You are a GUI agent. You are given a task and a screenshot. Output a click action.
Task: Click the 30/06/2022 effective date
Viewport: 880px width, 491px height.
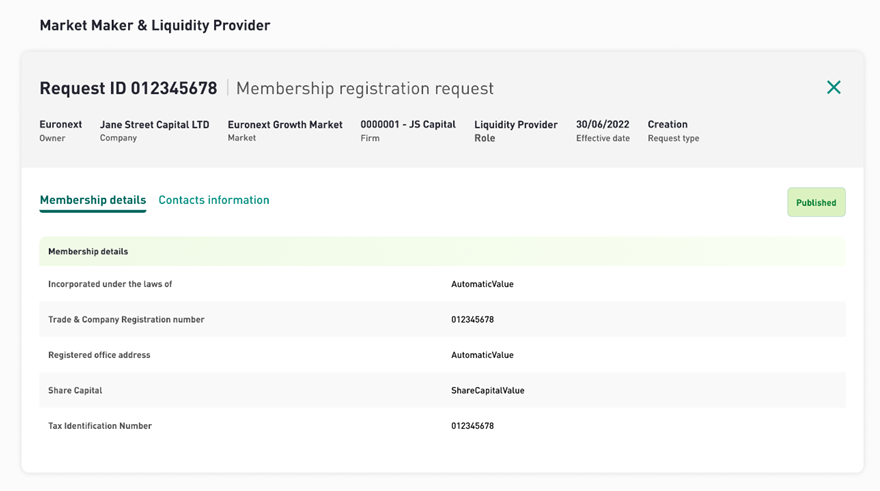603,125
